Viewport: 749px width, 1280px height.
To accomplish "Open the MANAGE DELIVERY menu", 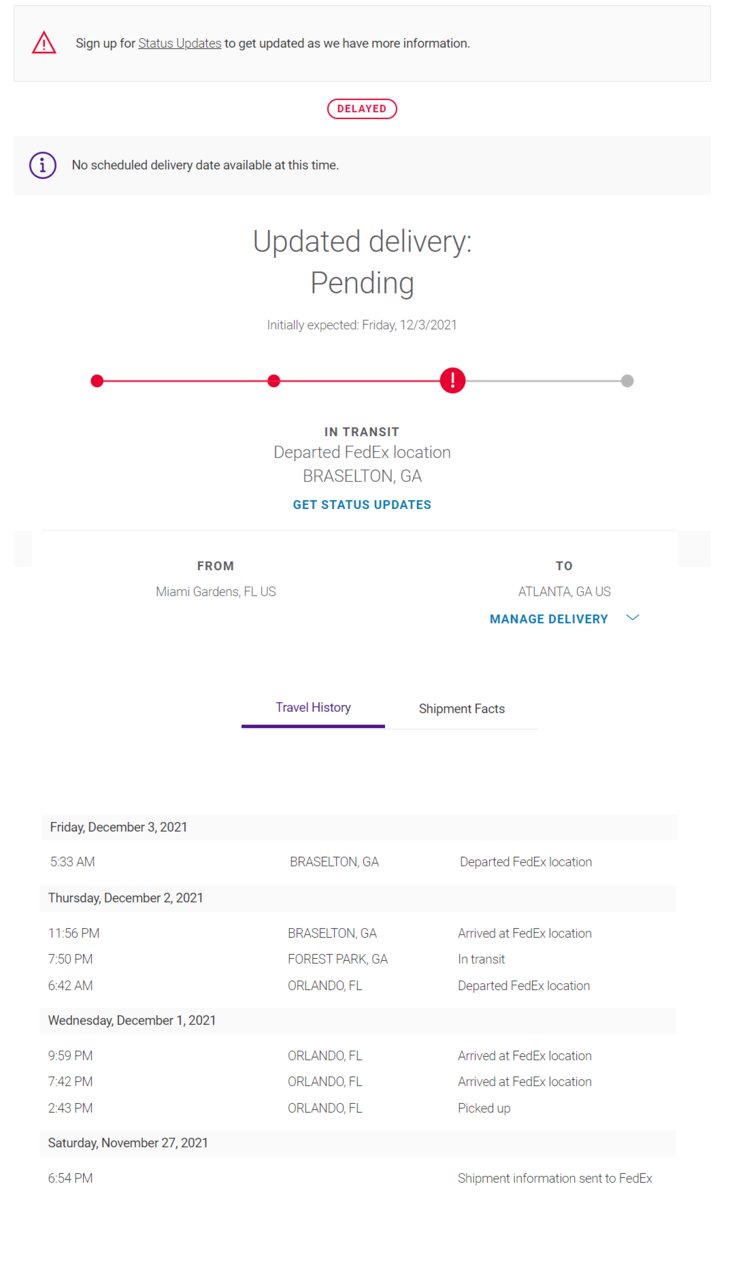I will [x=548, y=619].
